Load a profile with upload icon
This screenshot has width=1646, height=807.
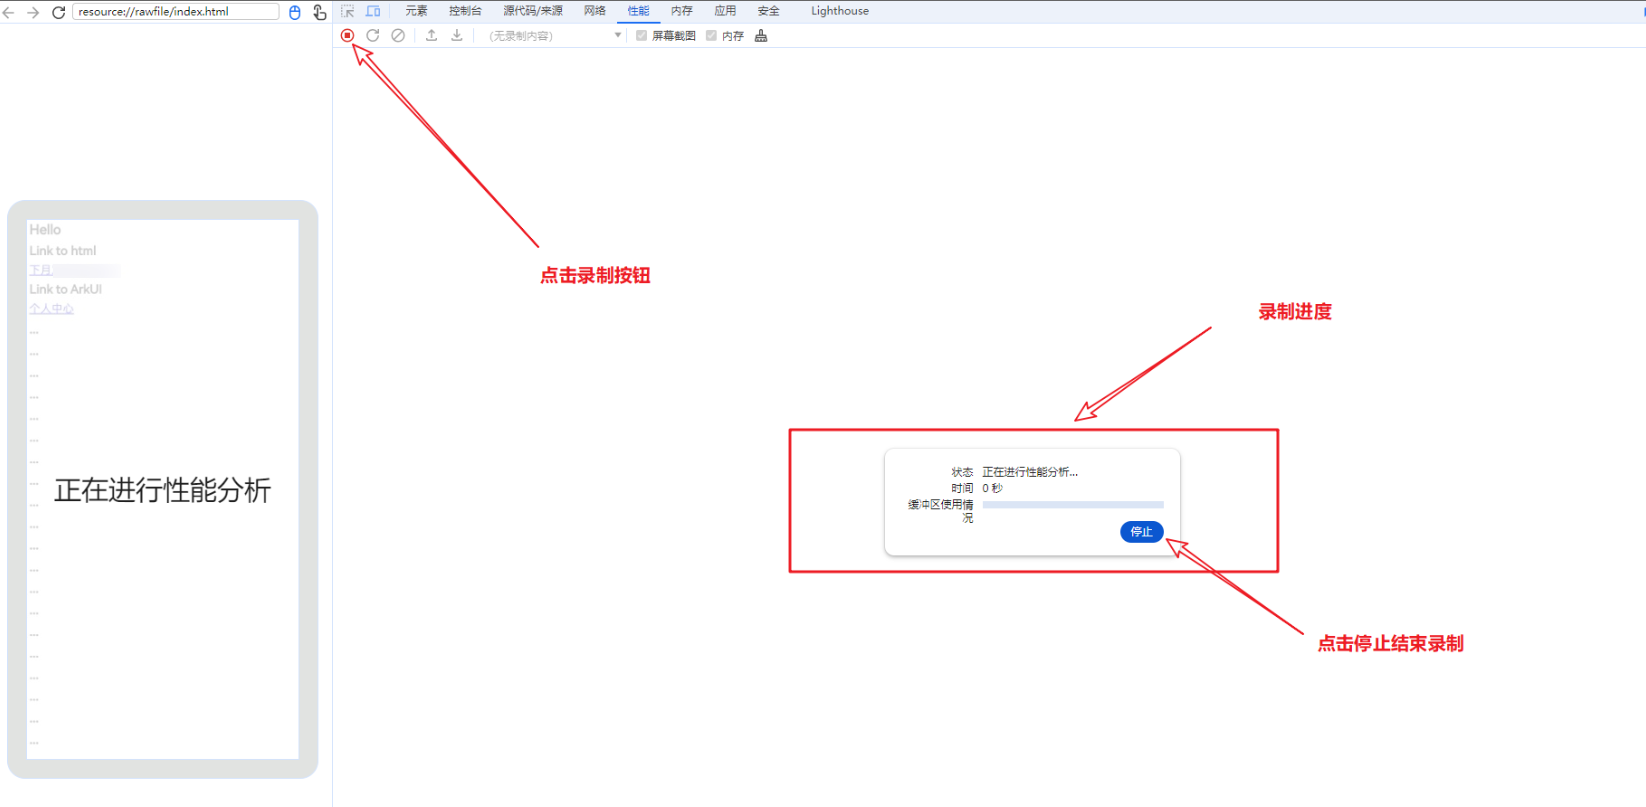point(431,35)
